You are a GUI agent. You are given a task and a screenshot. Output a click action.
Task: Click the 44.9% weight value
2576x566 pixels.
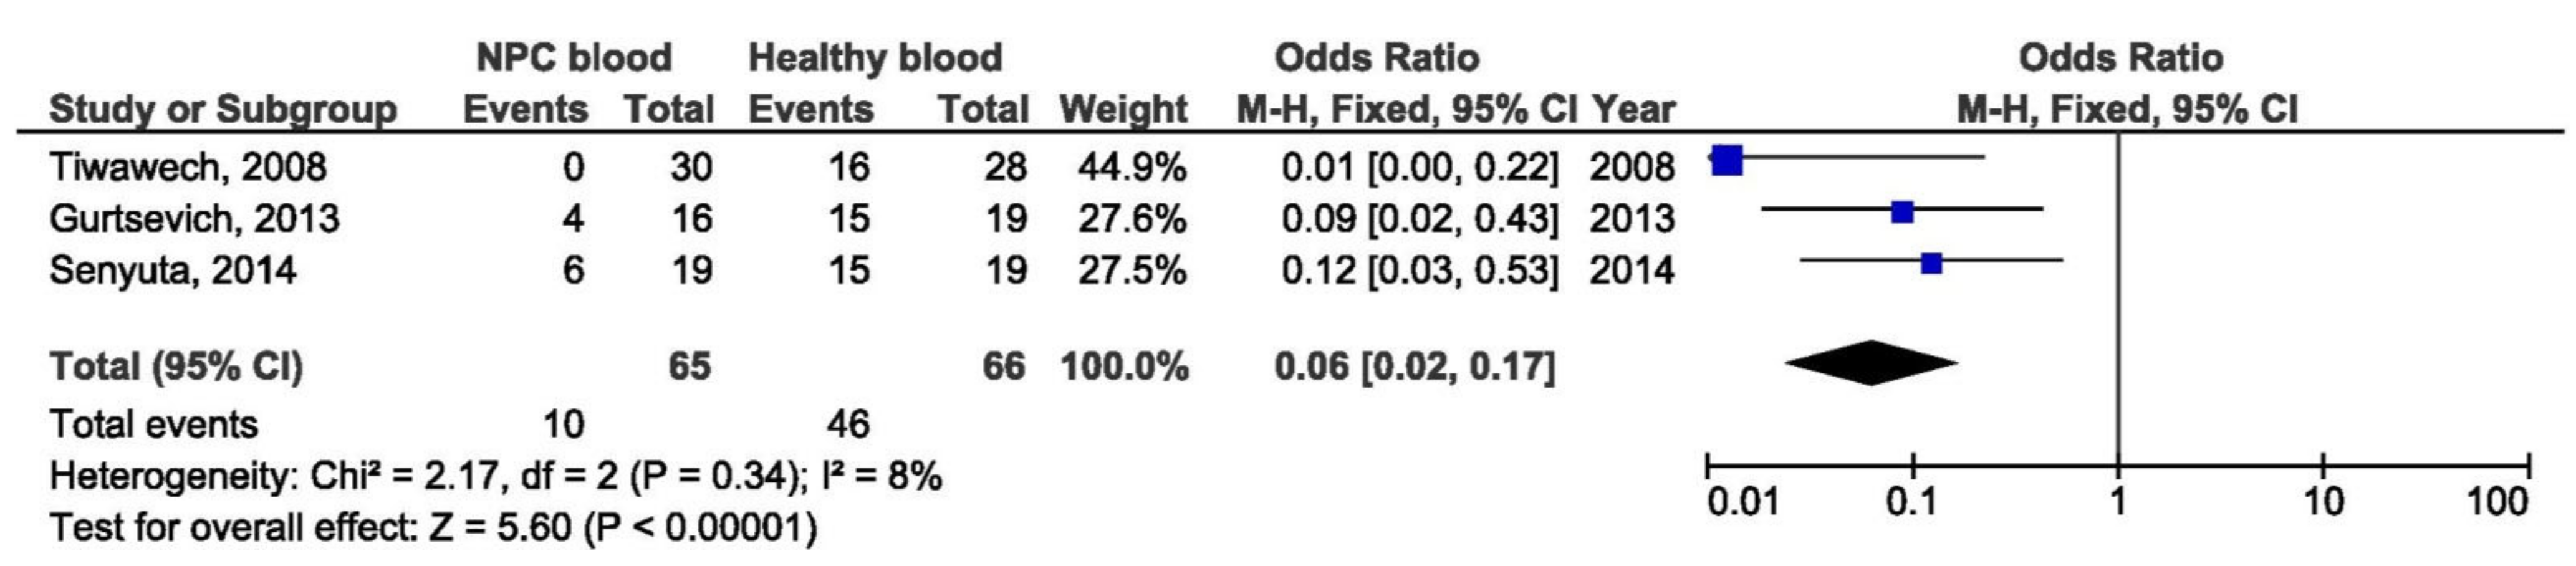point(1131,166)
